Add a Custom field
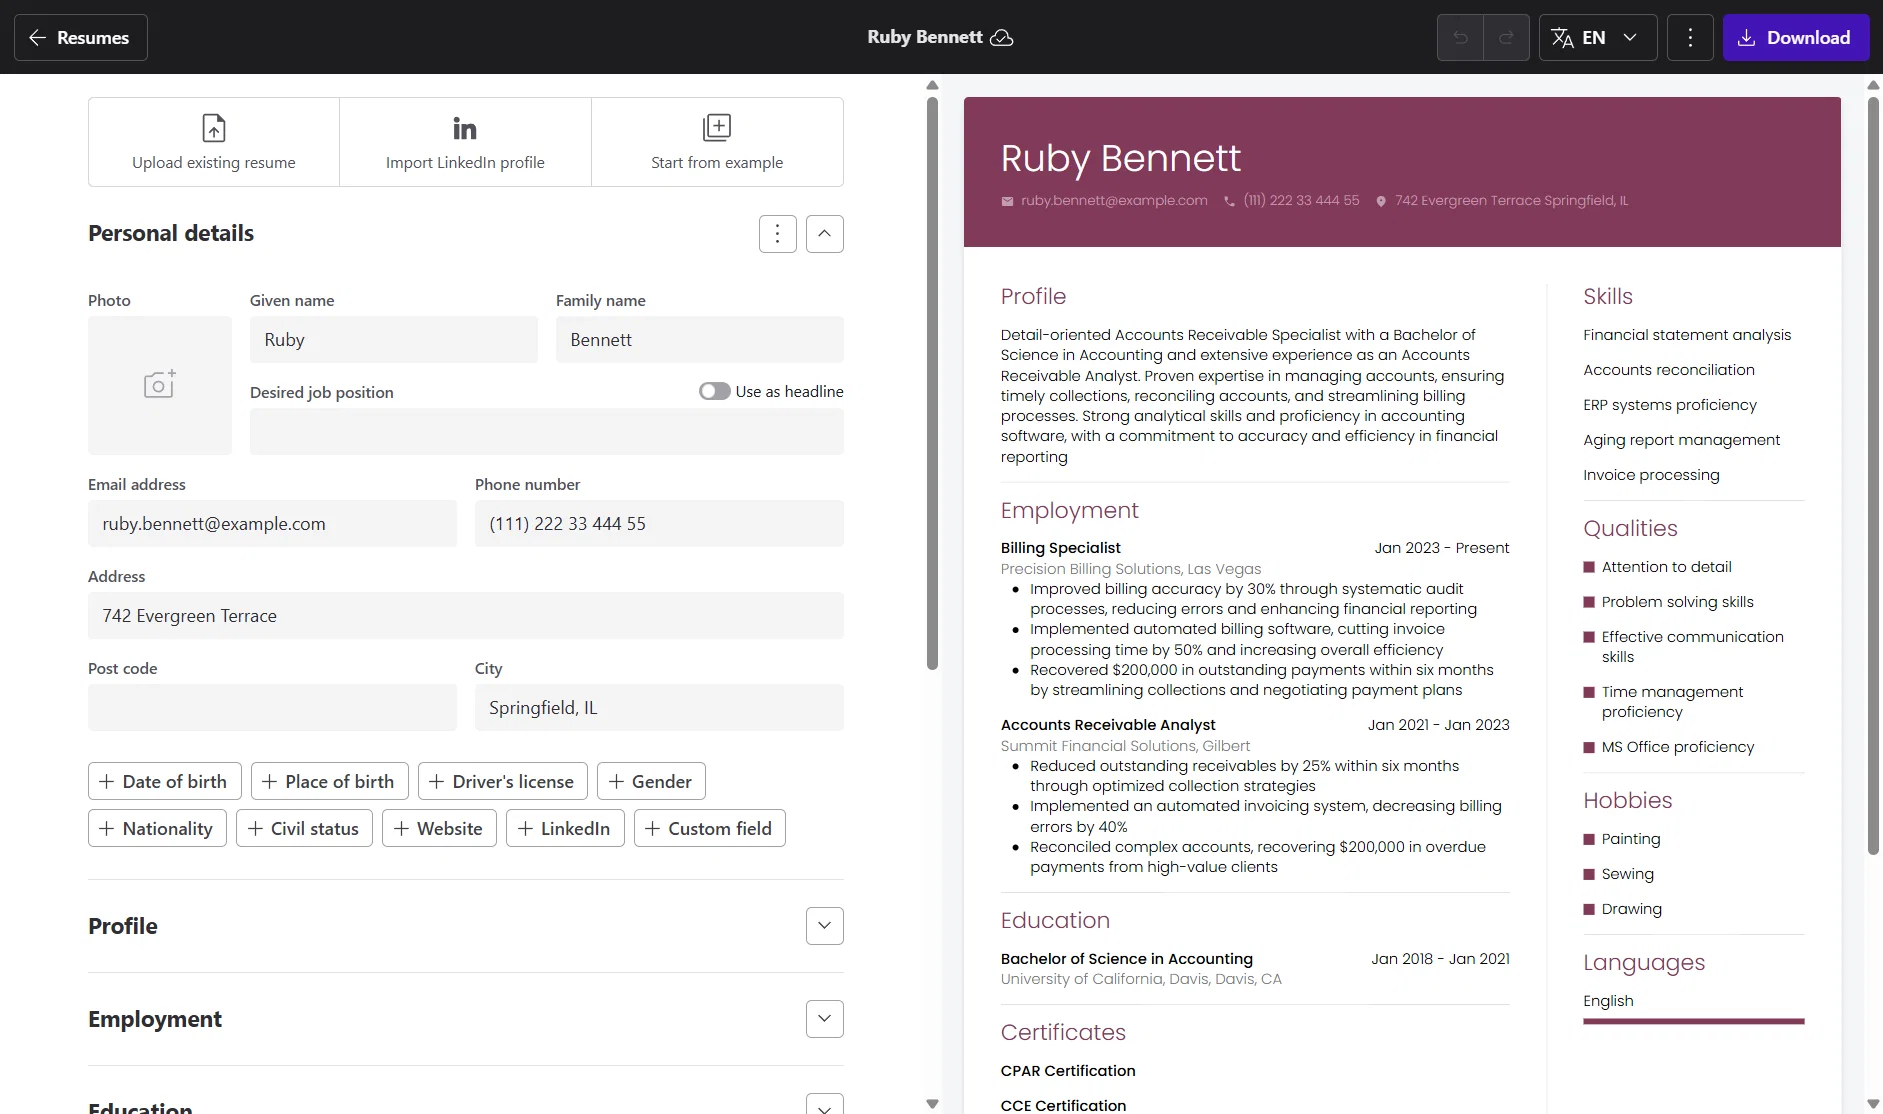 point(710,828)
